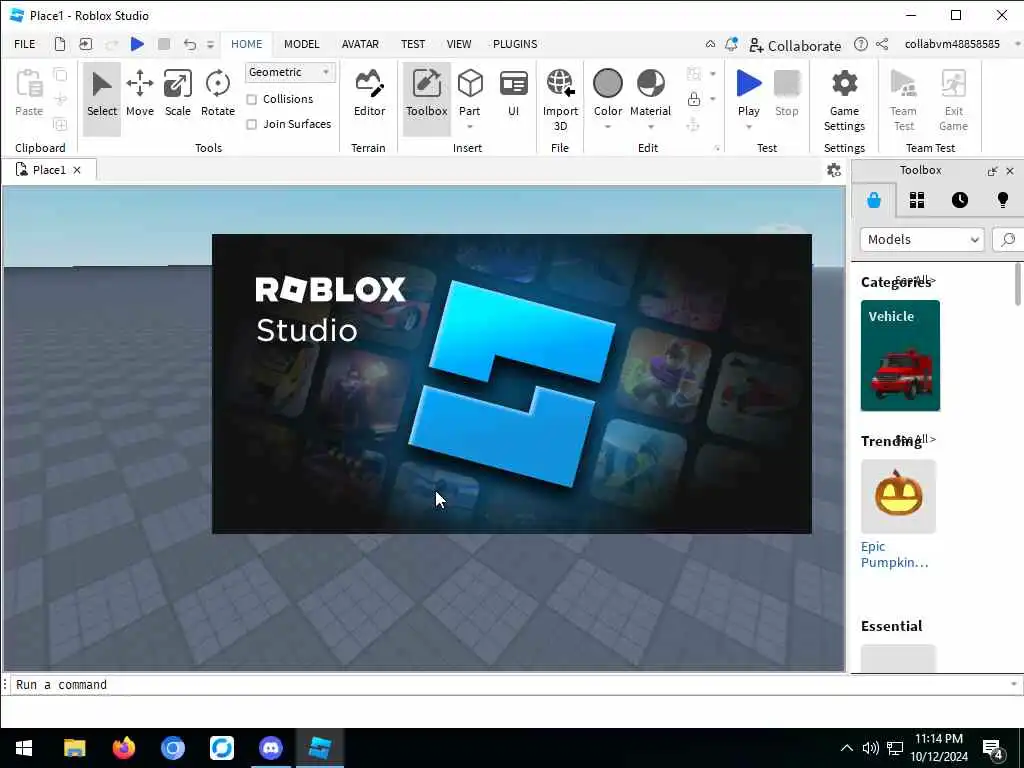Expand the Play dropdown arrow
This screenshot has width=1024, height=768.
pyautogui.click(x=748, y=127)
